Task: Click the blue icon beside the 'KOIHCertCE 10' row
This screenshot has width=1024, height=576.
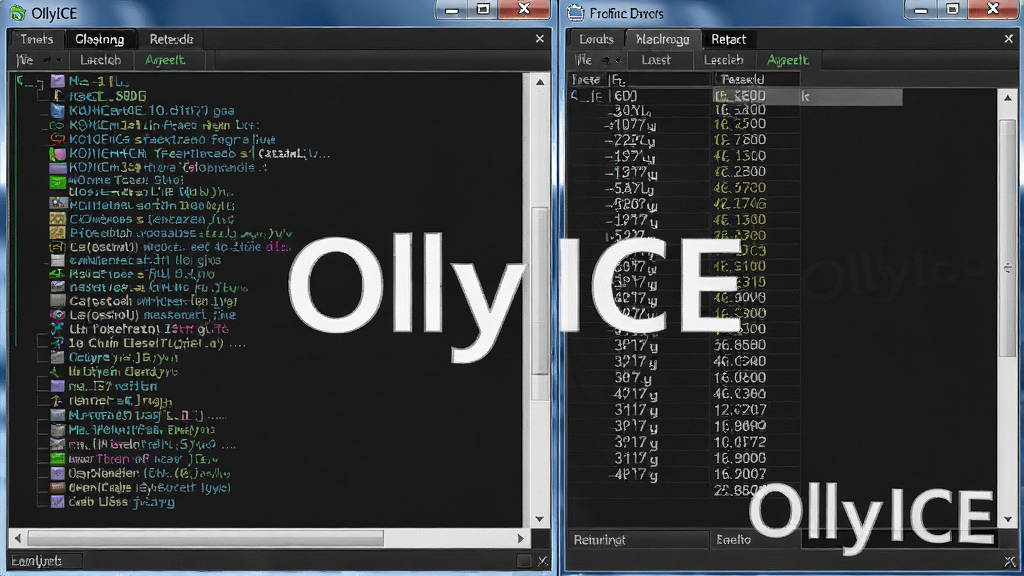Action: [x=57, y=110]
